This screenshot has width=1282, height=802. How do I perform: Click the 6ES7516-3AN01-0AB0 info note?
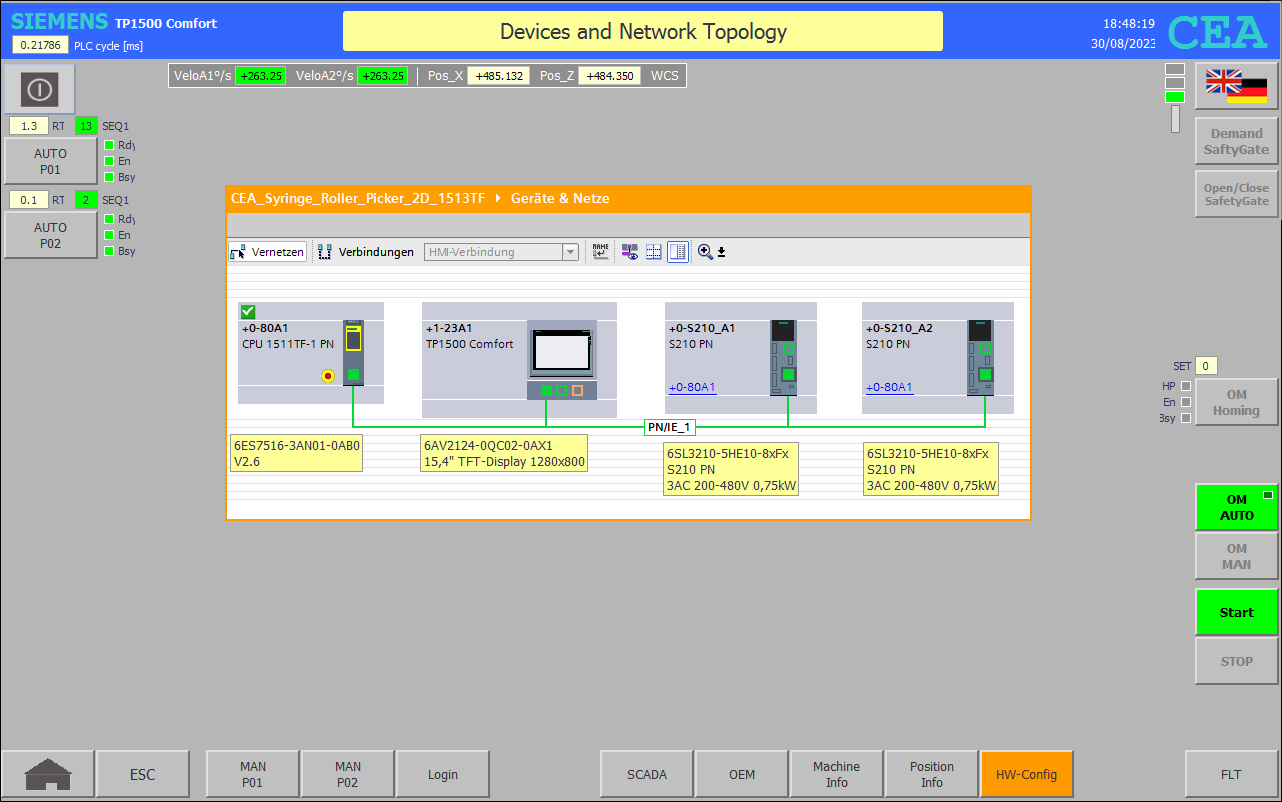[296, 454]
